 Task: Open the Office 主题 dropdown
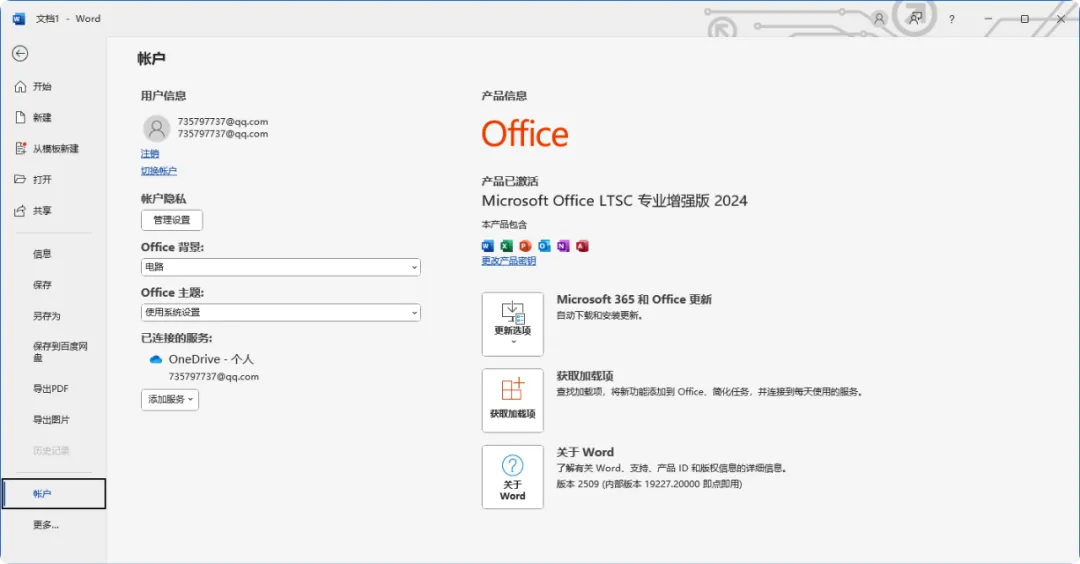tap(280, 313)
